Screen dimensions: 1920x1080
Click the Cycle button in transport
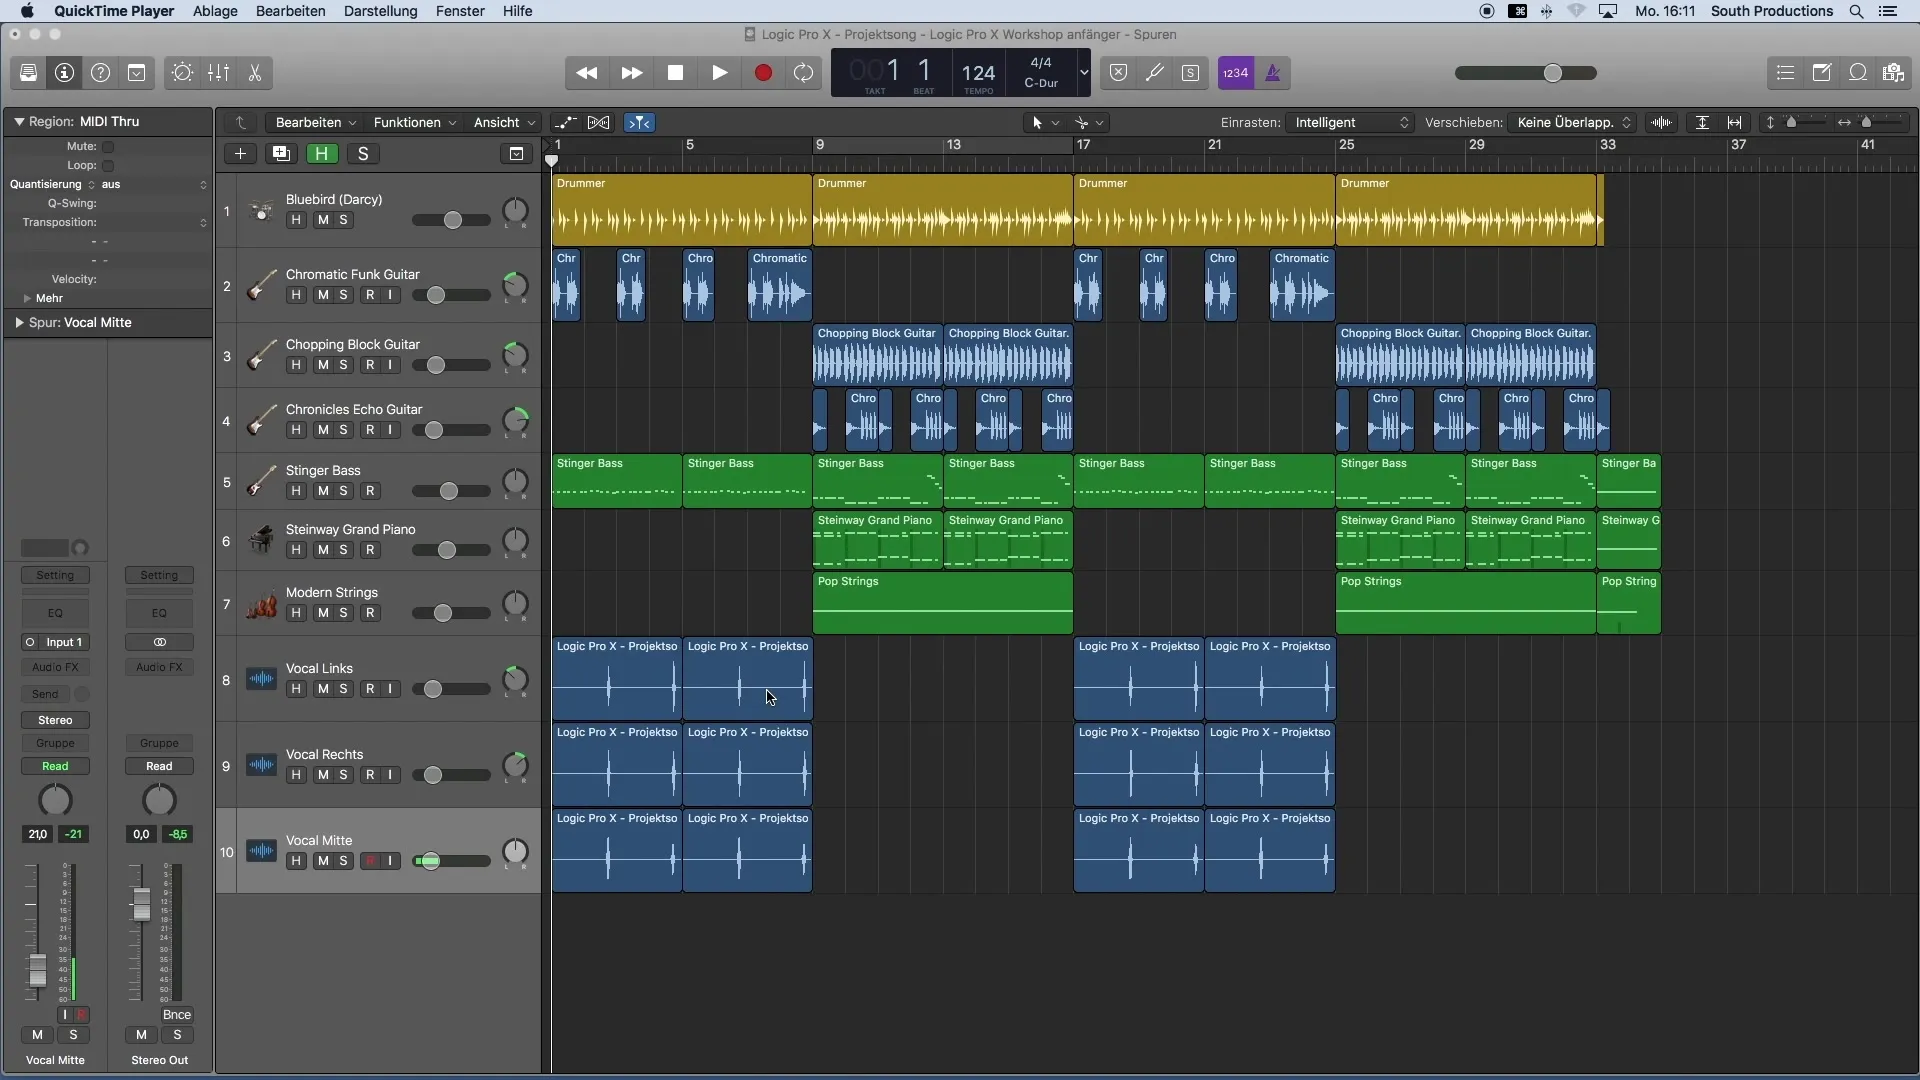[804, 73]
